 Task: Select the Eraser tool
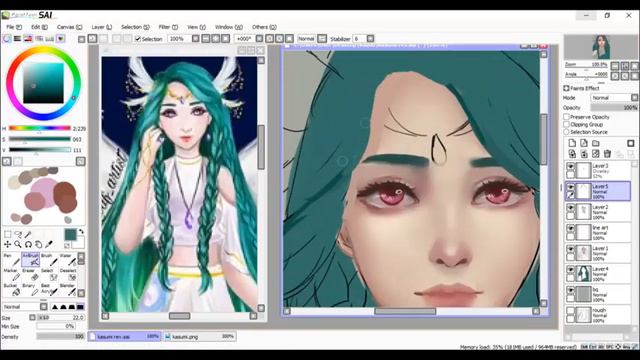pos(31,274)
